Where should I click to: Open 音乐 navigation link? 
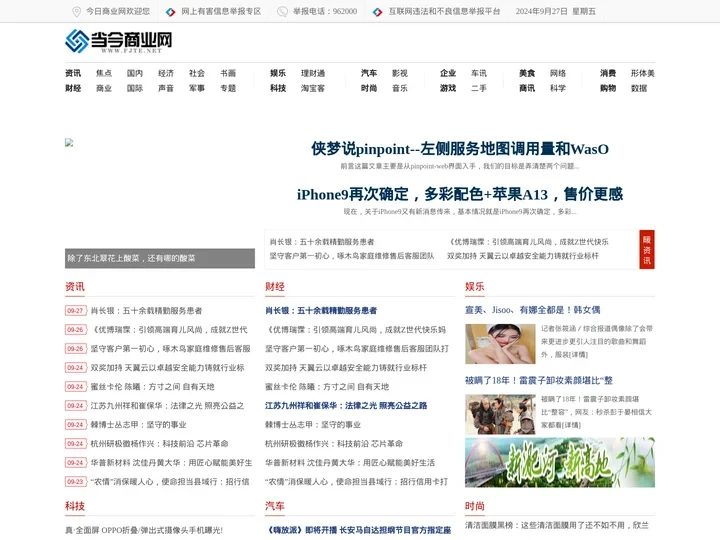(400, 88)
